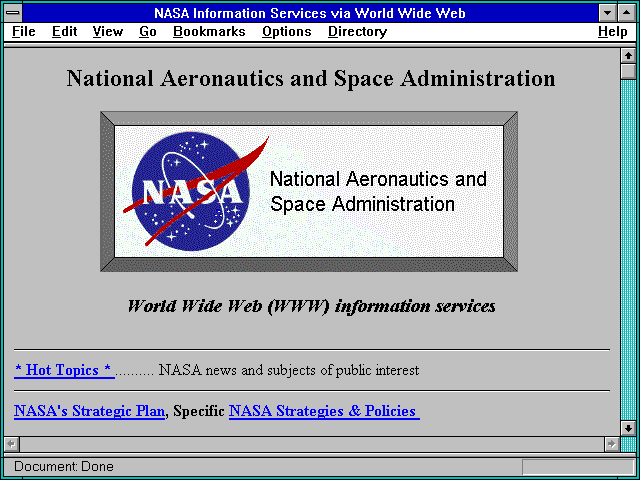Click the vertical scrollbar thumb

coord(628,71)
